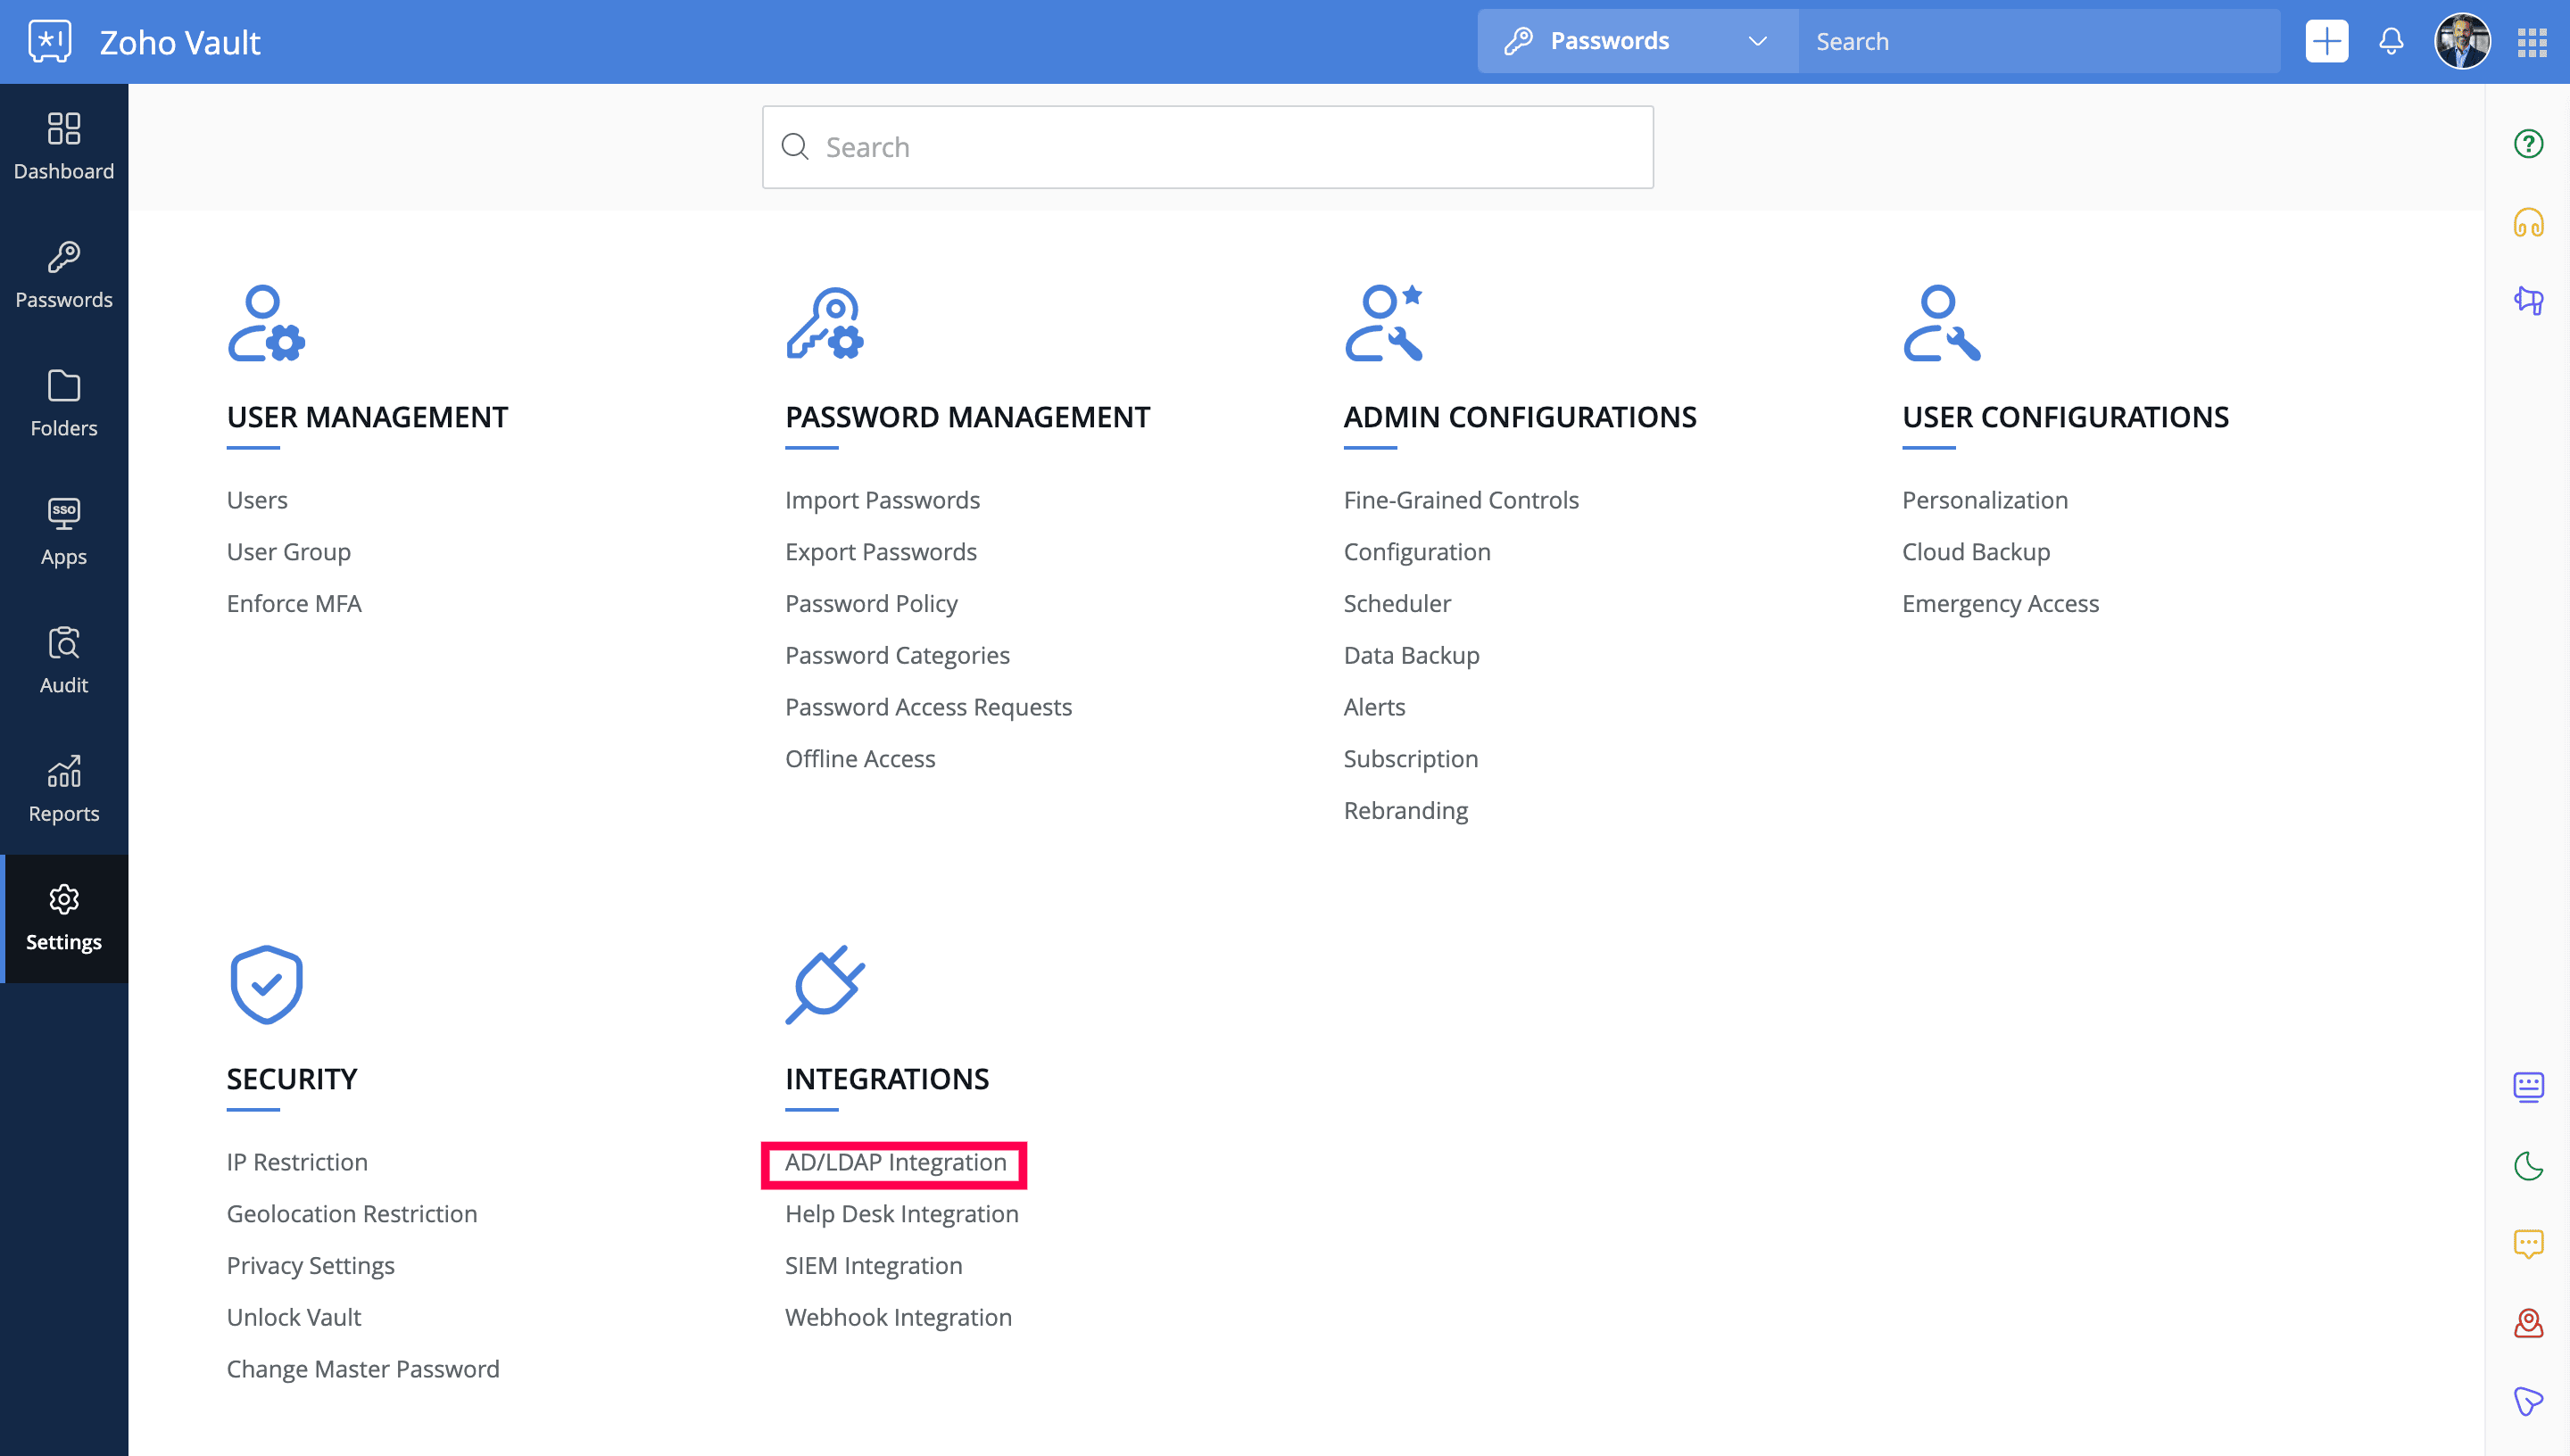
Task: Click the settings search input field
Action: point(1208,147)
